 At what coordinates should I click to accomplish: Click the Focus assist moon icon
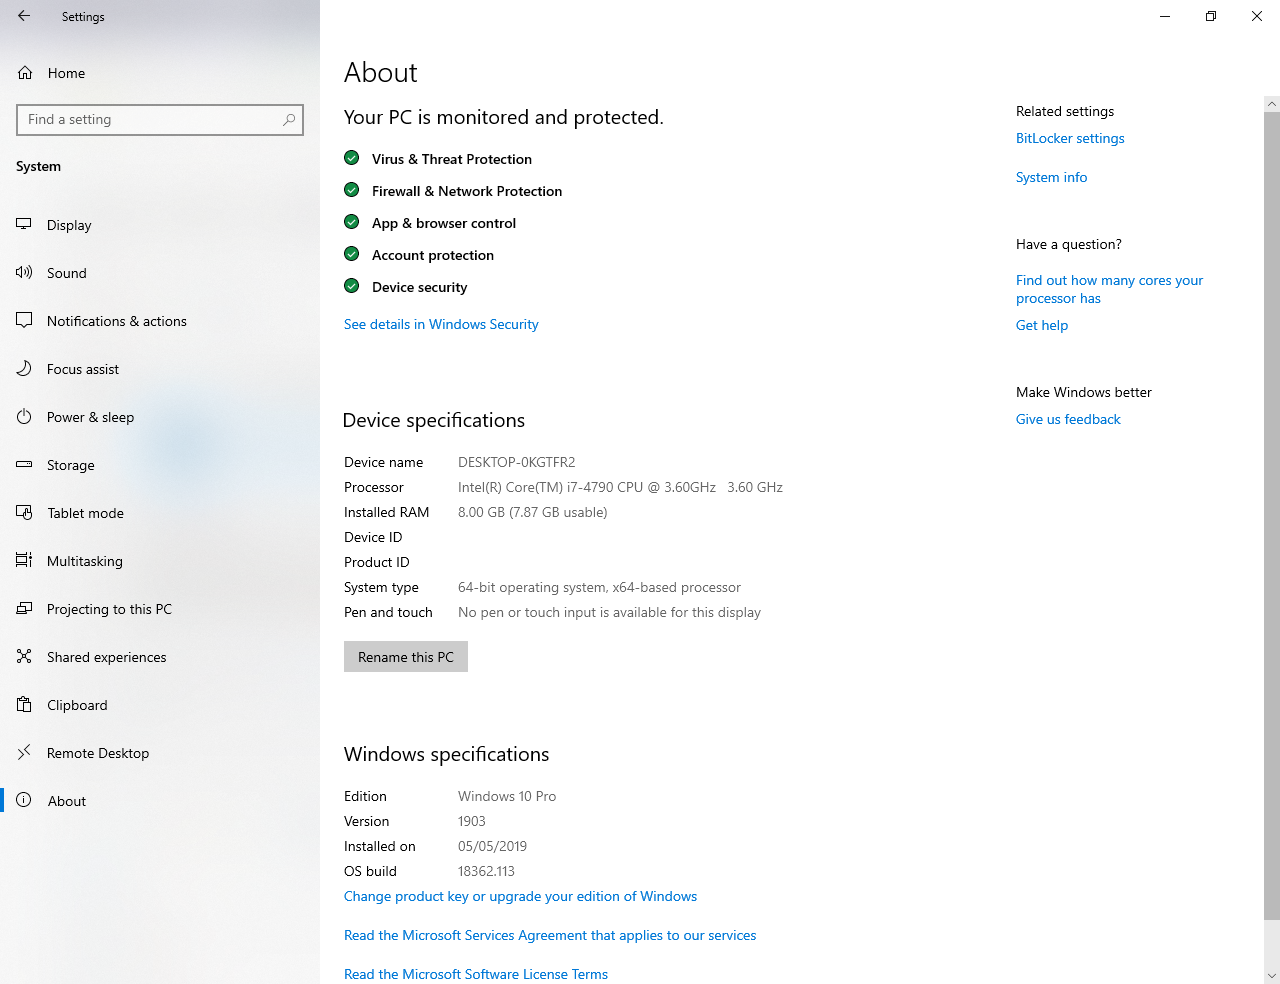pos(24,369)
